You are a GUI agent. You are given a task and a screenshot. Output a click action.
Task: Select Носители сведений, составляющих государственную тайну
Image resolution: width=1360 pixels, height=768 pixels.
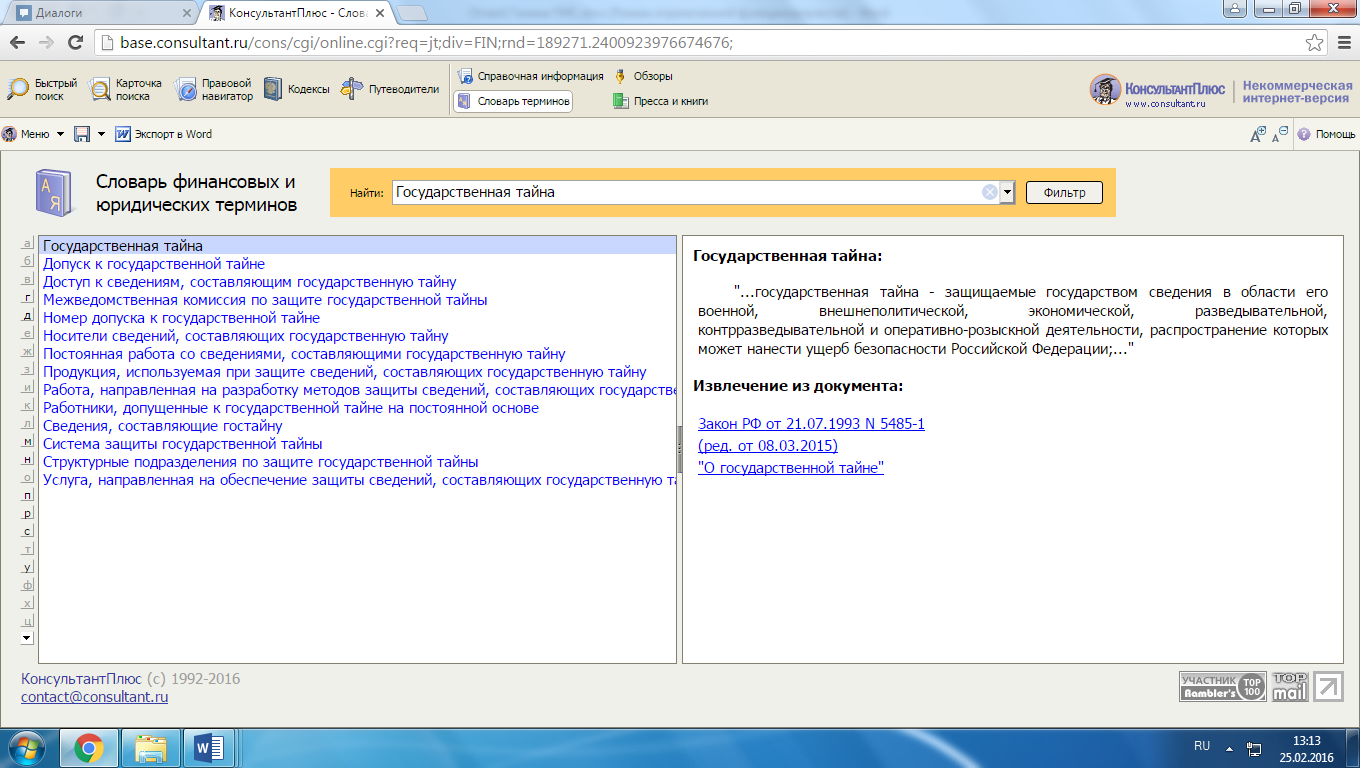[x=246, y=336]
